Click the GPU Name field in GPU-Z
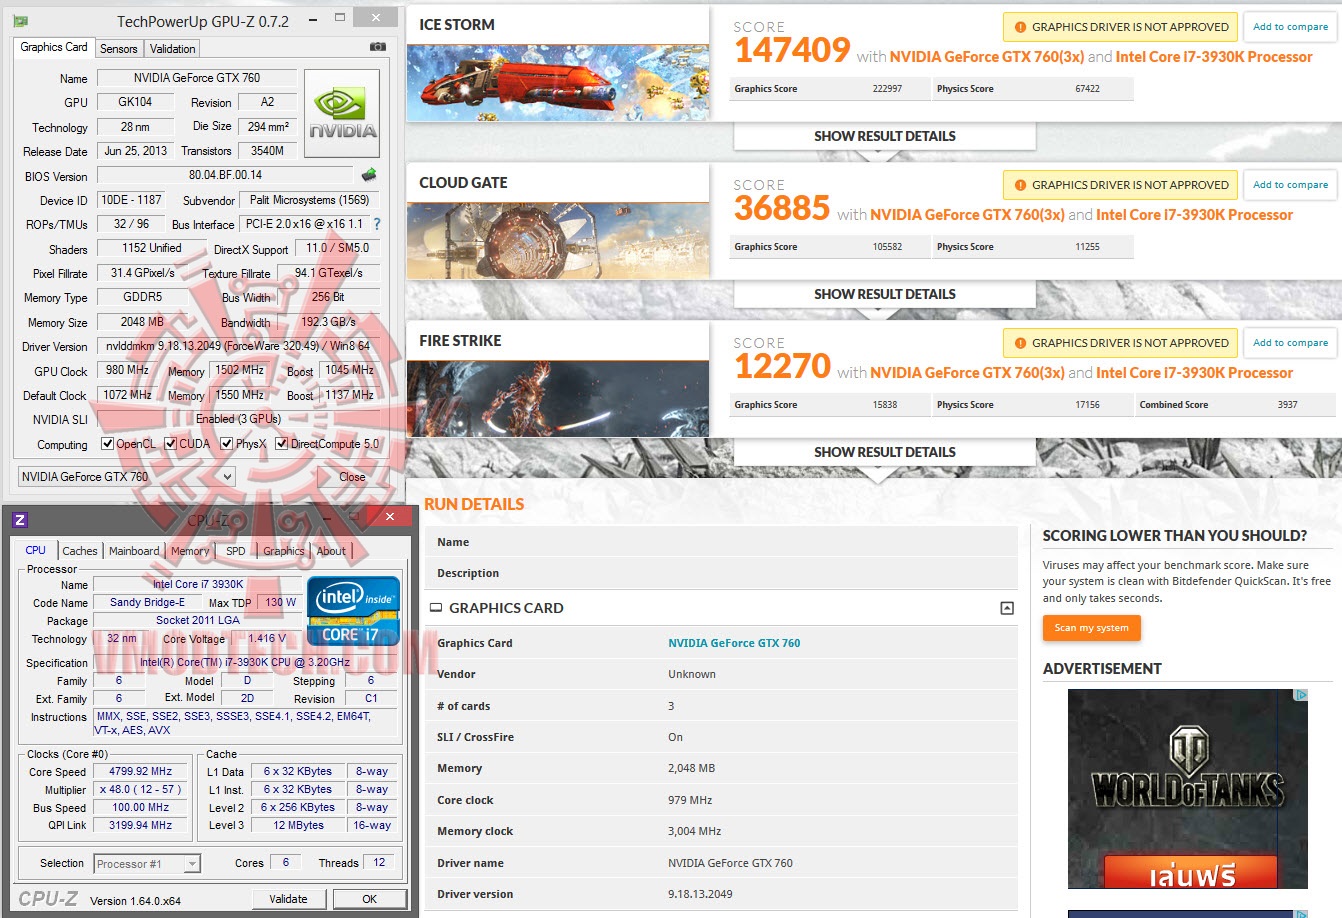This screenshot has width=1342, height=918. [197, 78]
